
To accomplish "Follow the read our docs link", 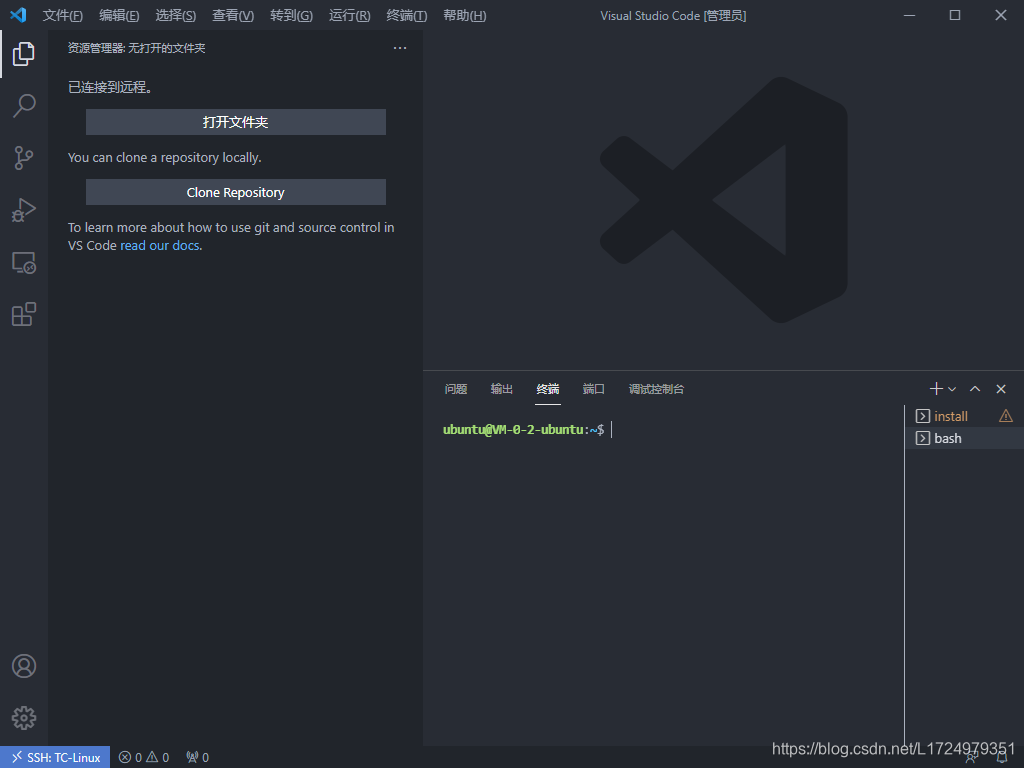I will [160, 246].
